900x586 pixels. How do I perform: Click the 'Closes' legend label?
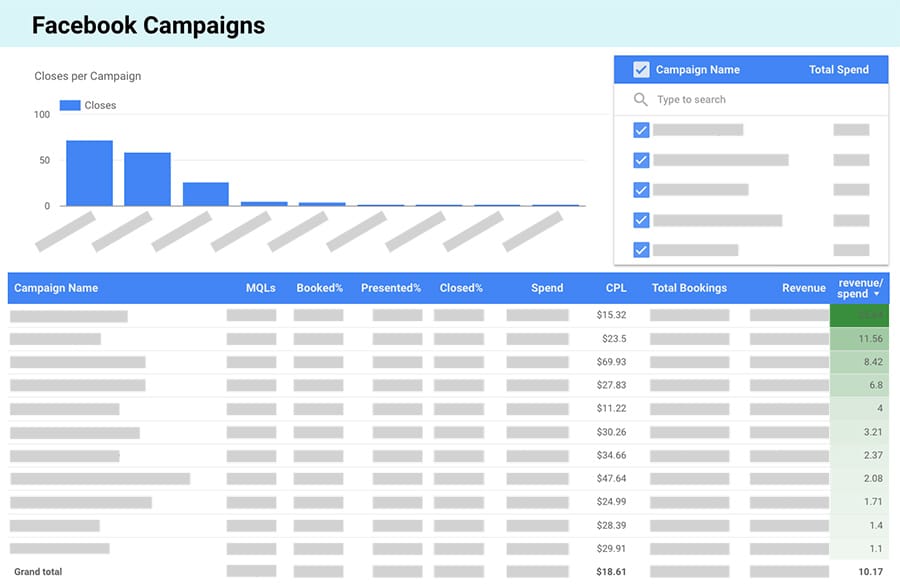point(100,105)
